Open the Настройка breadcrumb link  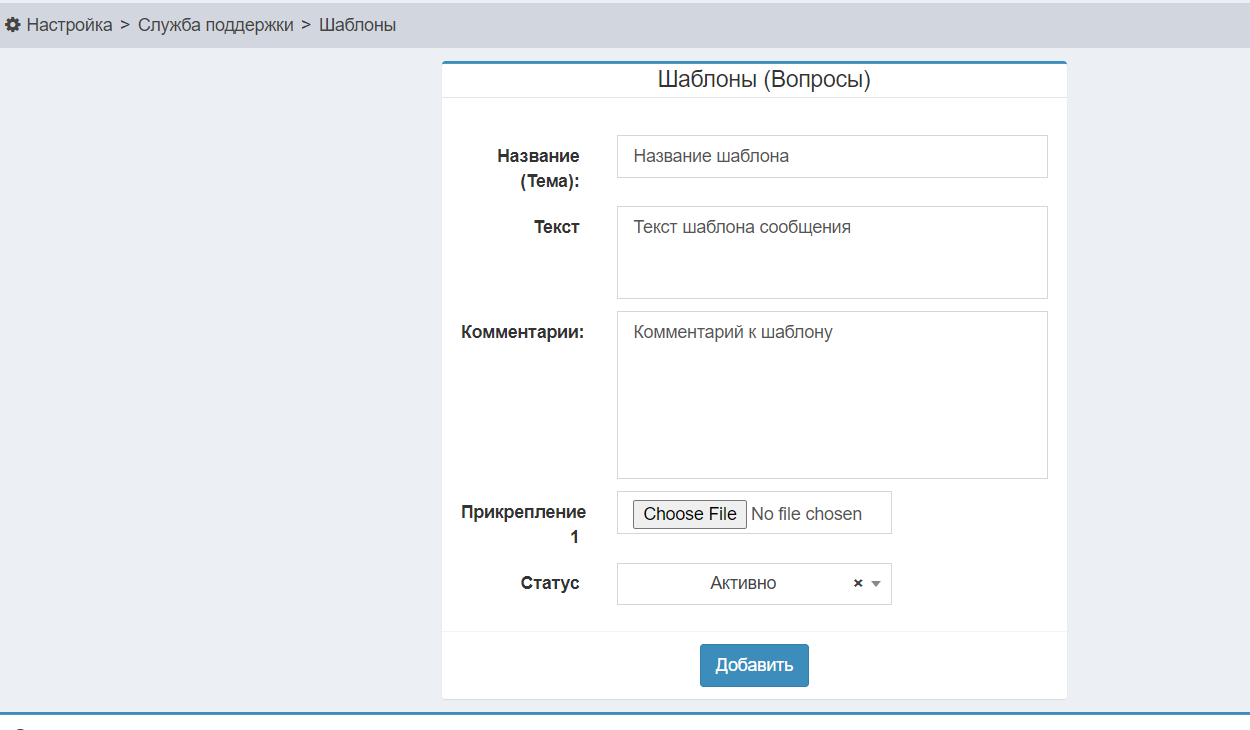point(69,25)
